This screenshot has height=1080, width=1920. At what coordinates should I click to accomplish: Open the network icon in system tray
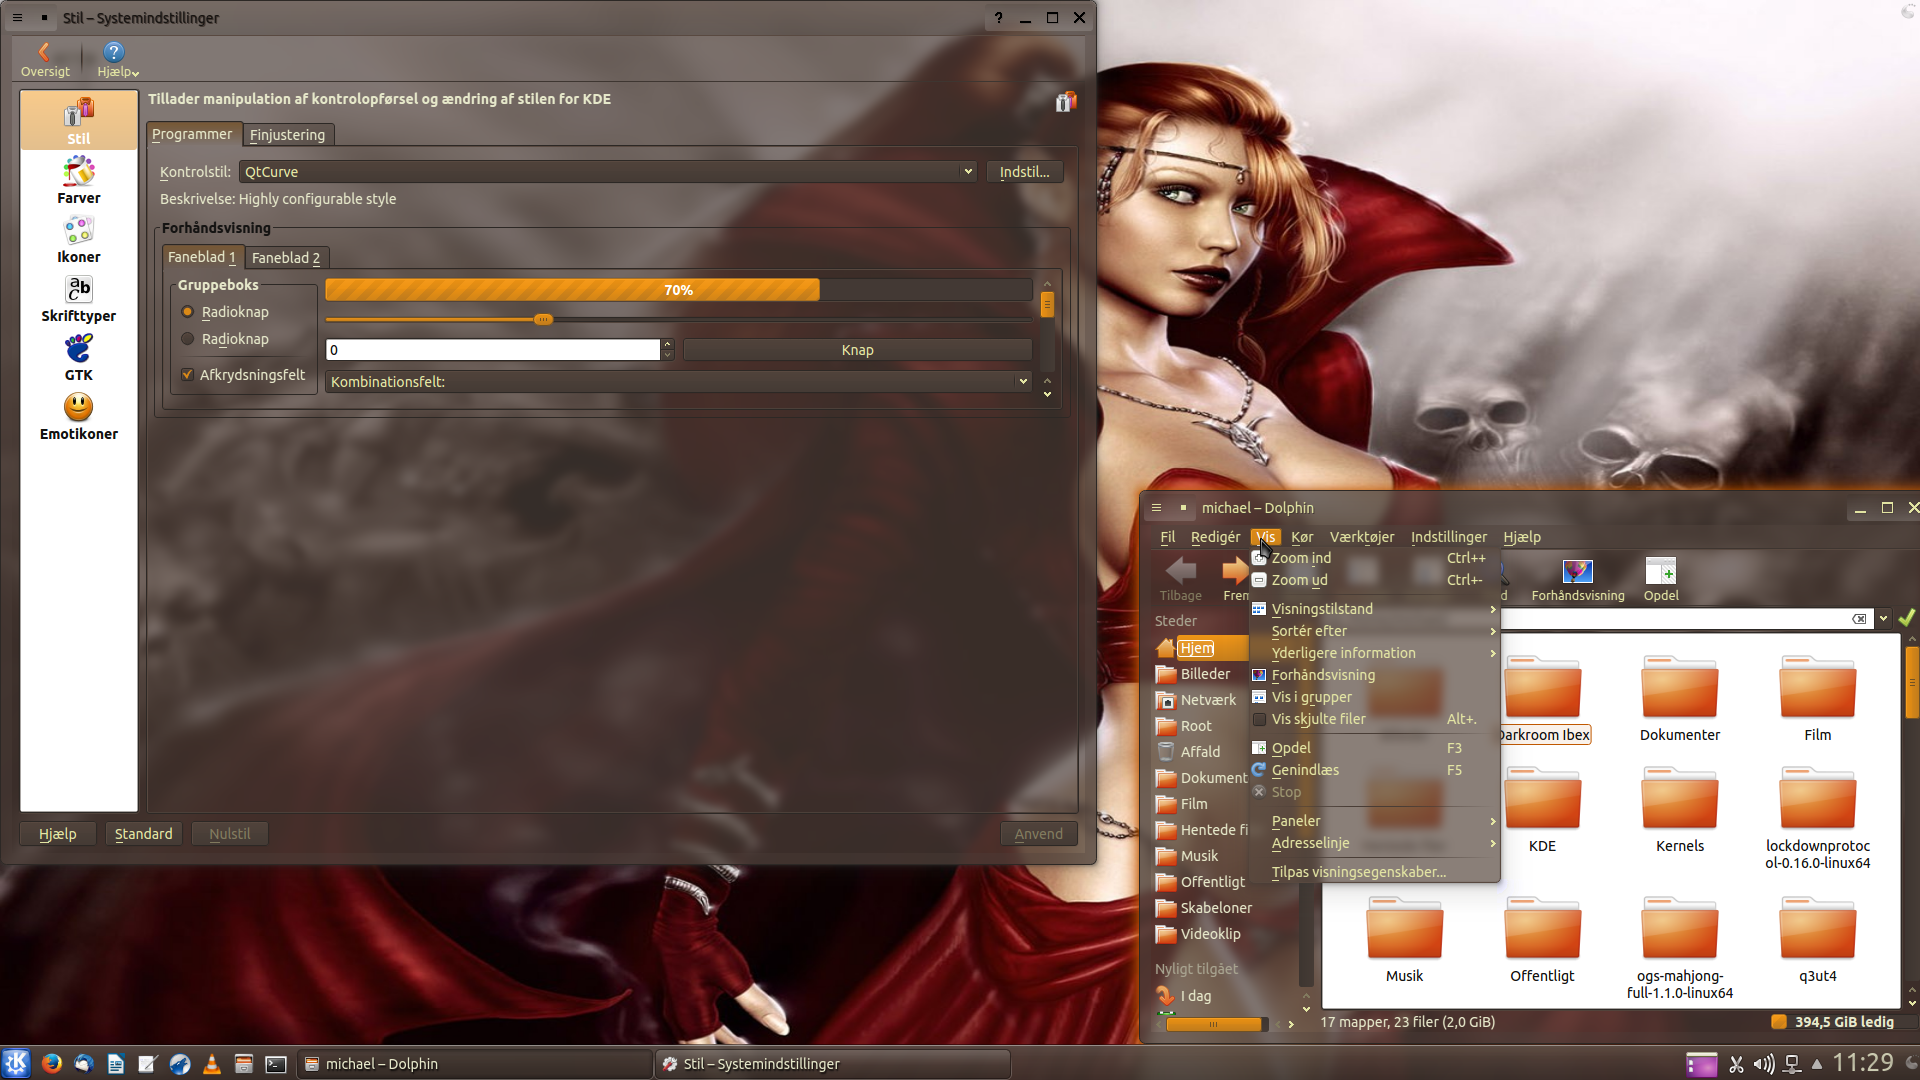[x=1792, y=1064]
